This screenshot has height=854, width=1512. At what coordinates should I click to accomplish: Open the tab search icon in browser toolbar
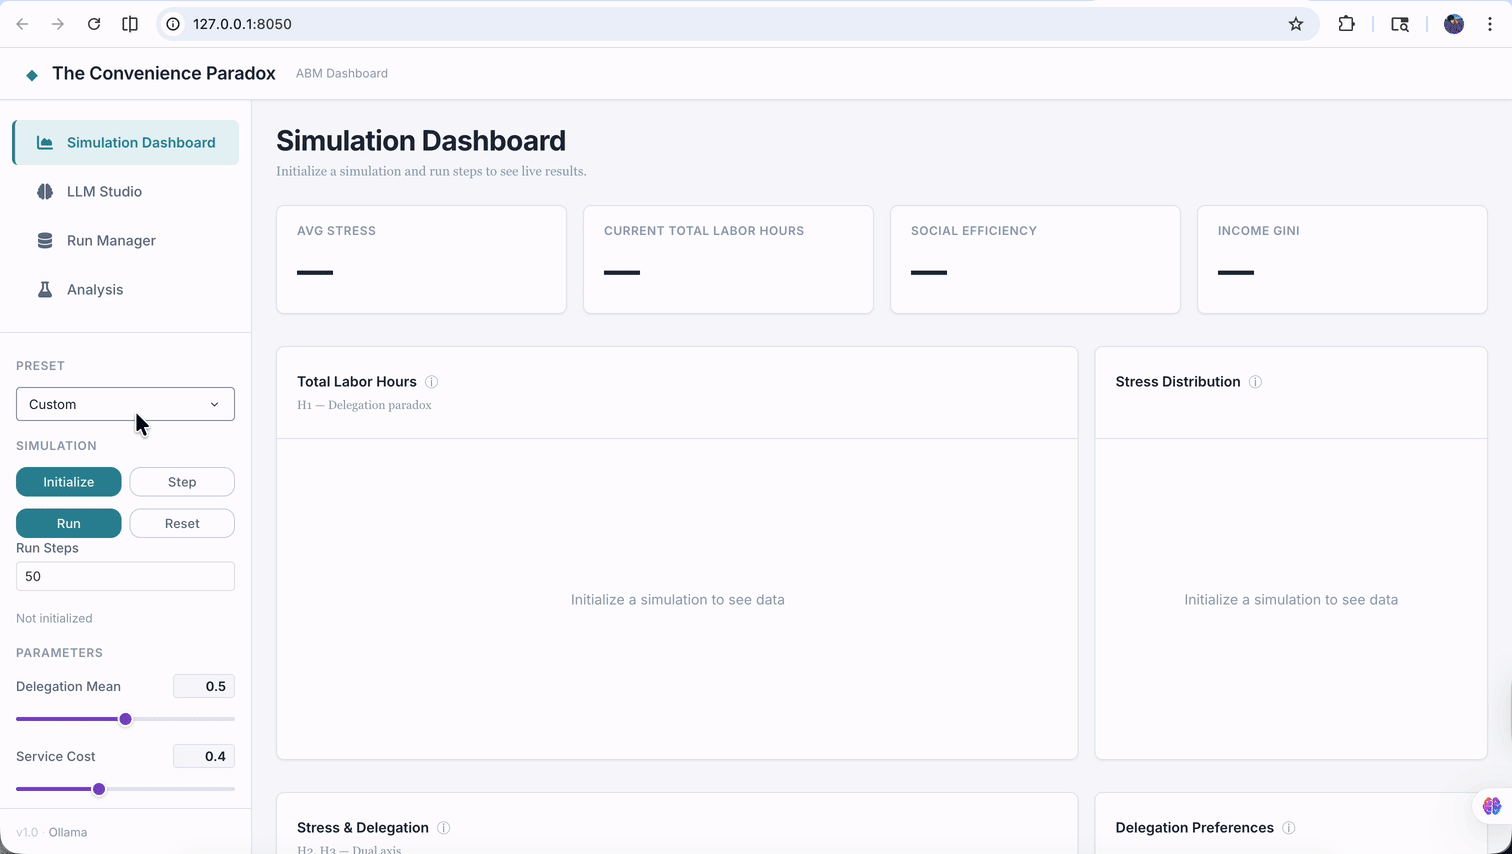point(1400,24)
